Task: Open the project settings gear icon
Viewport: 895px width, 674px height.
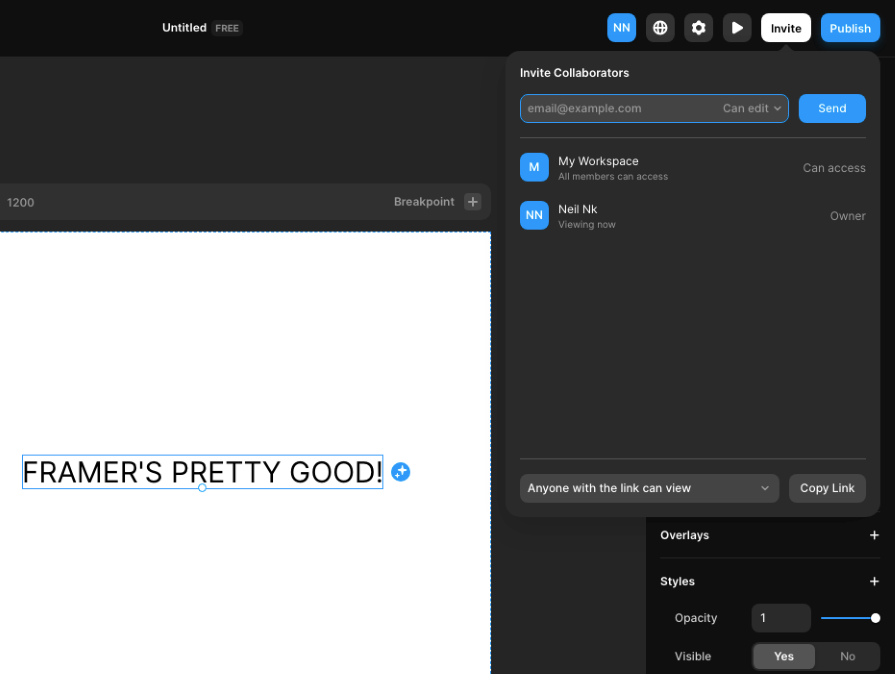Action: (x=698, y=27)
